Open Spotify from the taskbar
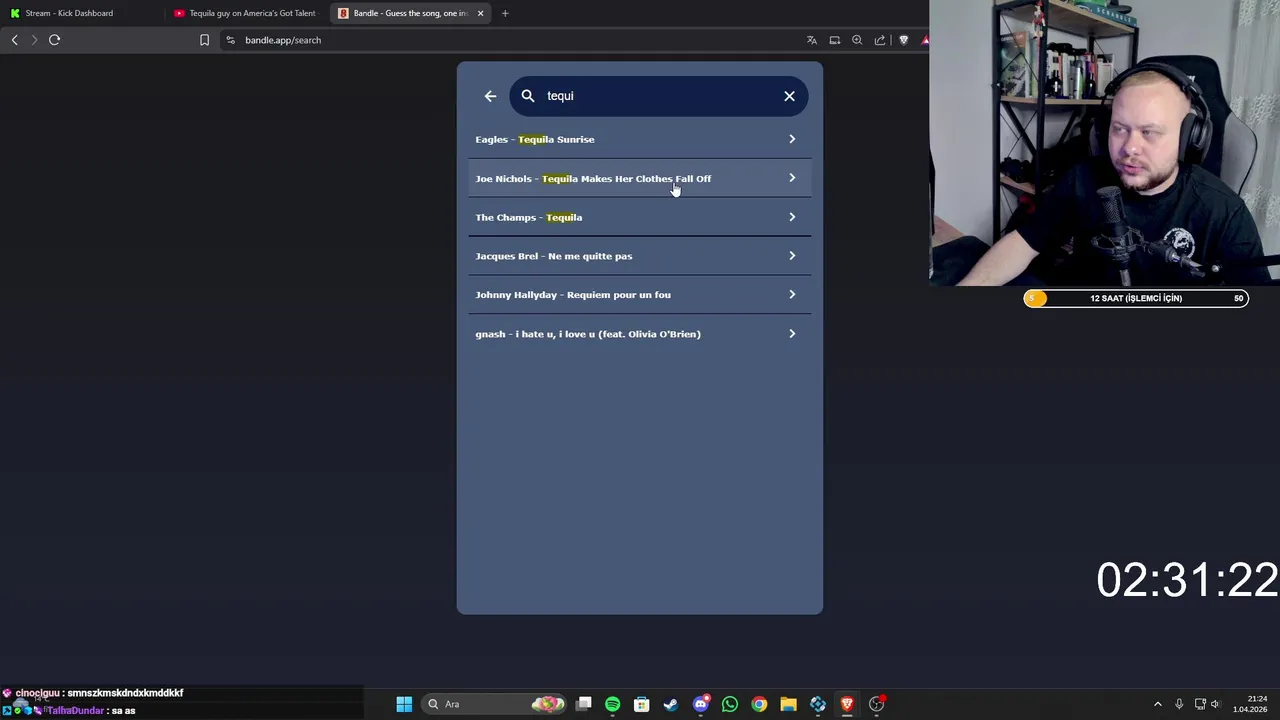Screen dimensions: 1280x720 pyautogui.click(x=613, y=704)
